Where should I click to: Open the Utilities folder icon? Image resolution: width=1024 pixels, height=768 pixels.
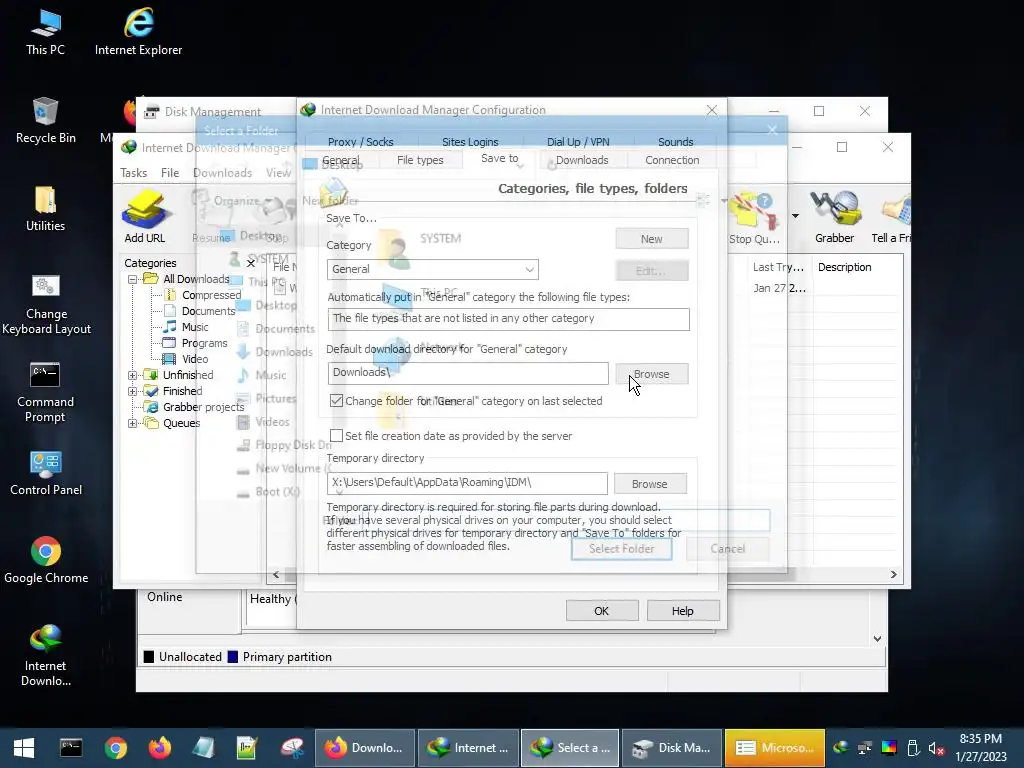tap(46, 209)
